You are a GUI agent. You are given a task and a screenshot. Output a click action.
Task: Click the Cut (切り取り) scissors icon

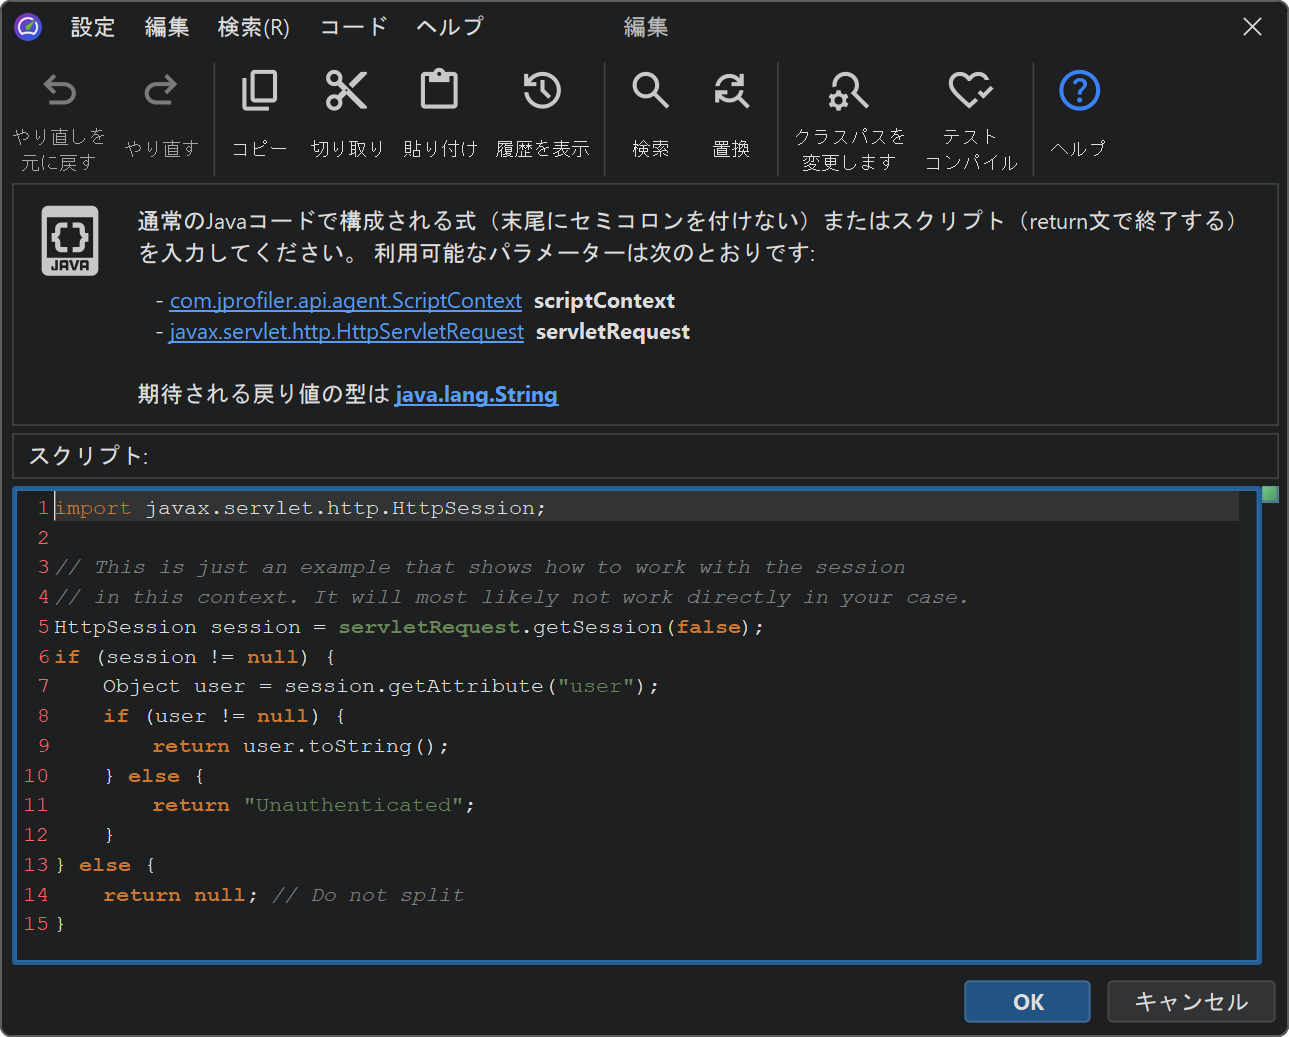click(347, 92)
